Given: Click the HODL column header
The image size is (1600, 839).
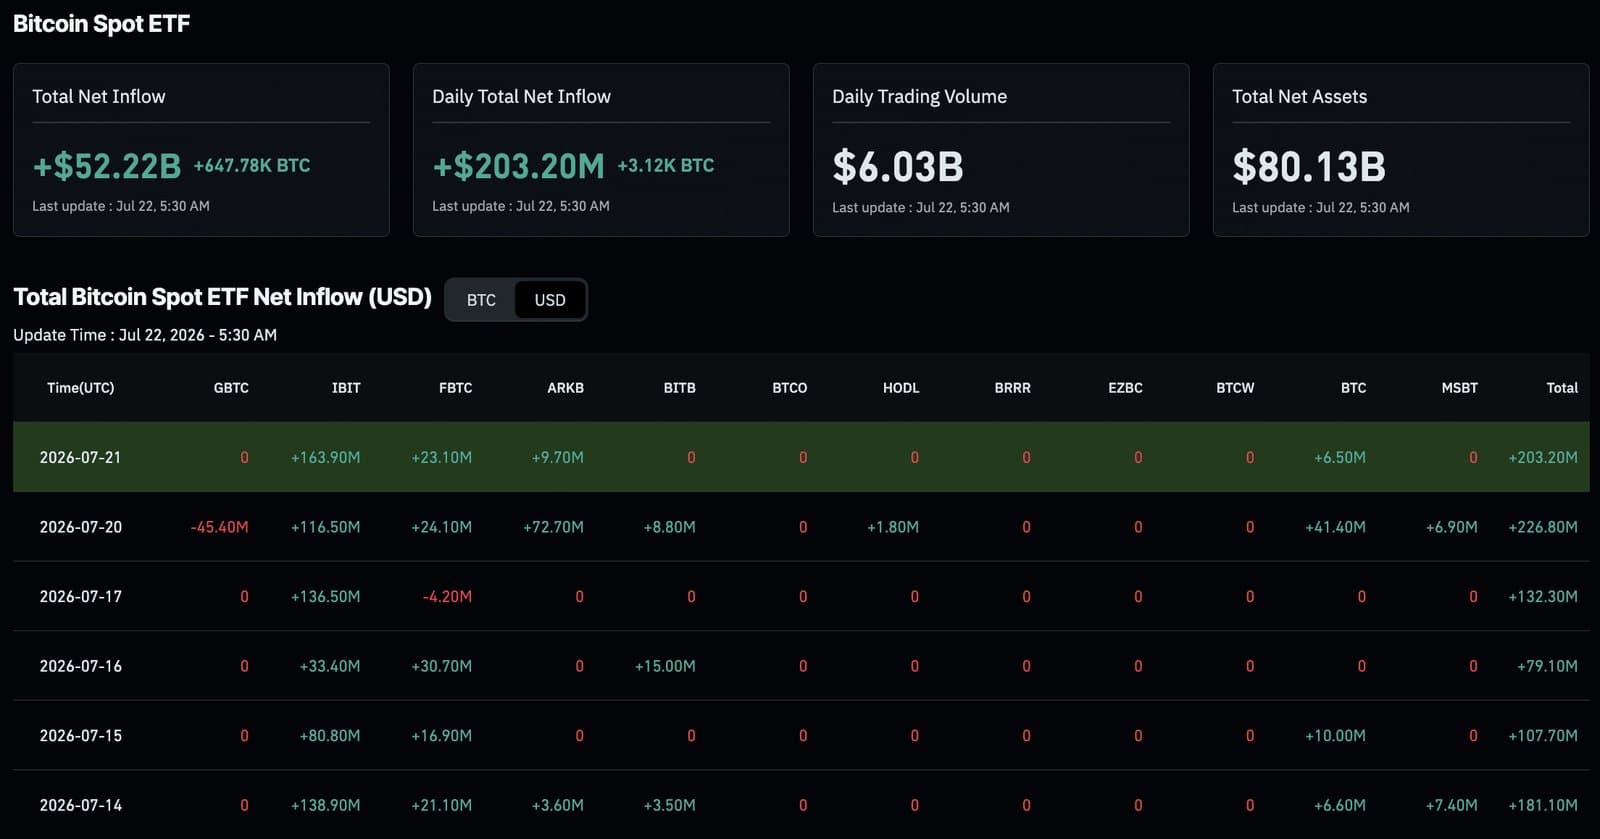Looking at the screenshot, I should (901, 388).
